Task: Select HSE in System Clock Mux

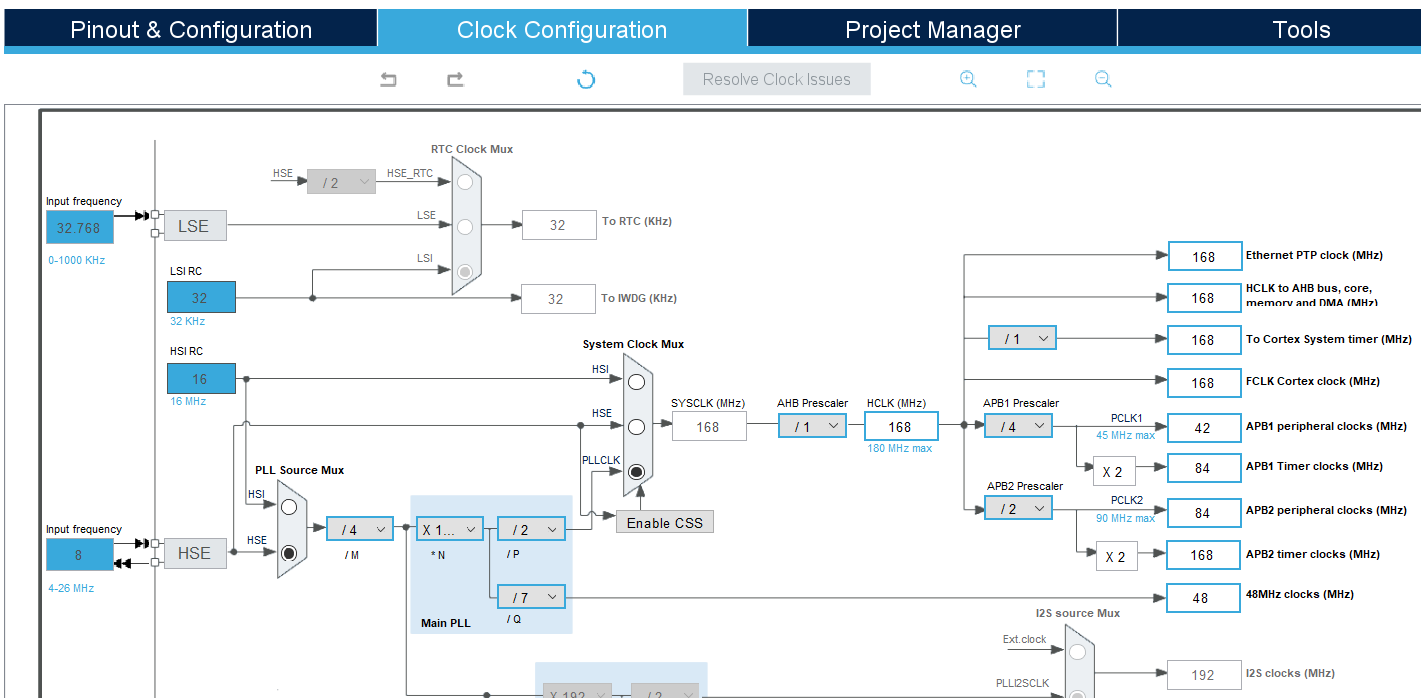Action: point(637,426)
